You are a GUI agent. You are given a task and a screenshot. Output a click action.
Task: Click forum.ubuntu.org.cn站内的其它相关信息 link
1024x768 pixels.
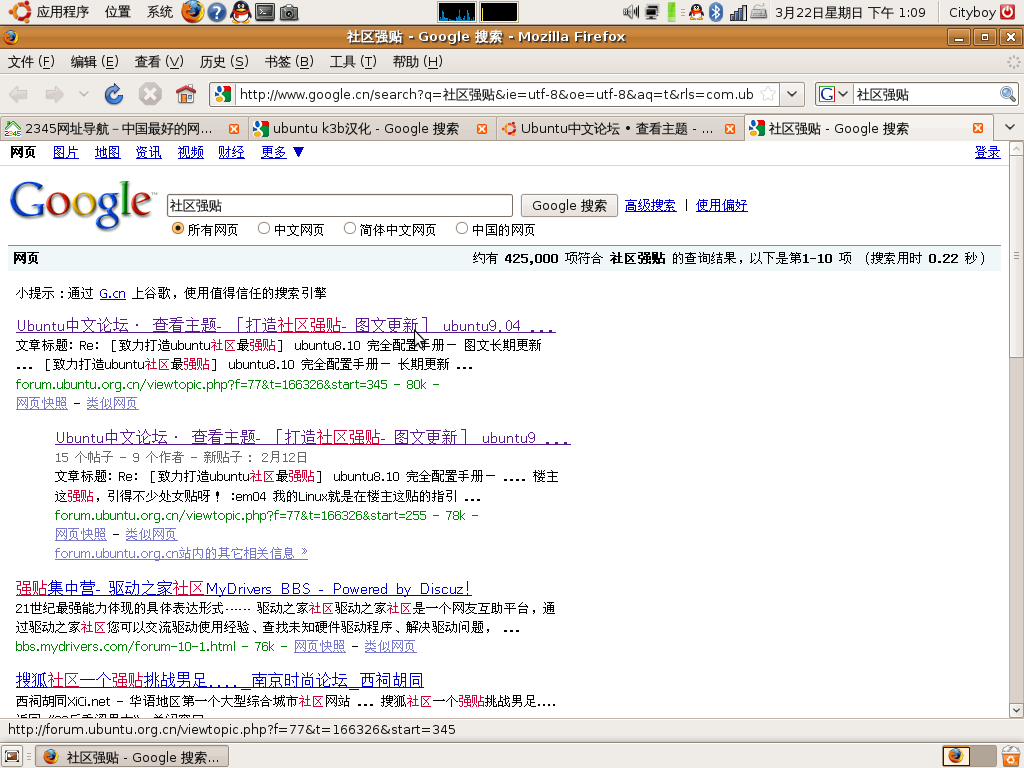[x=181, y=553]
